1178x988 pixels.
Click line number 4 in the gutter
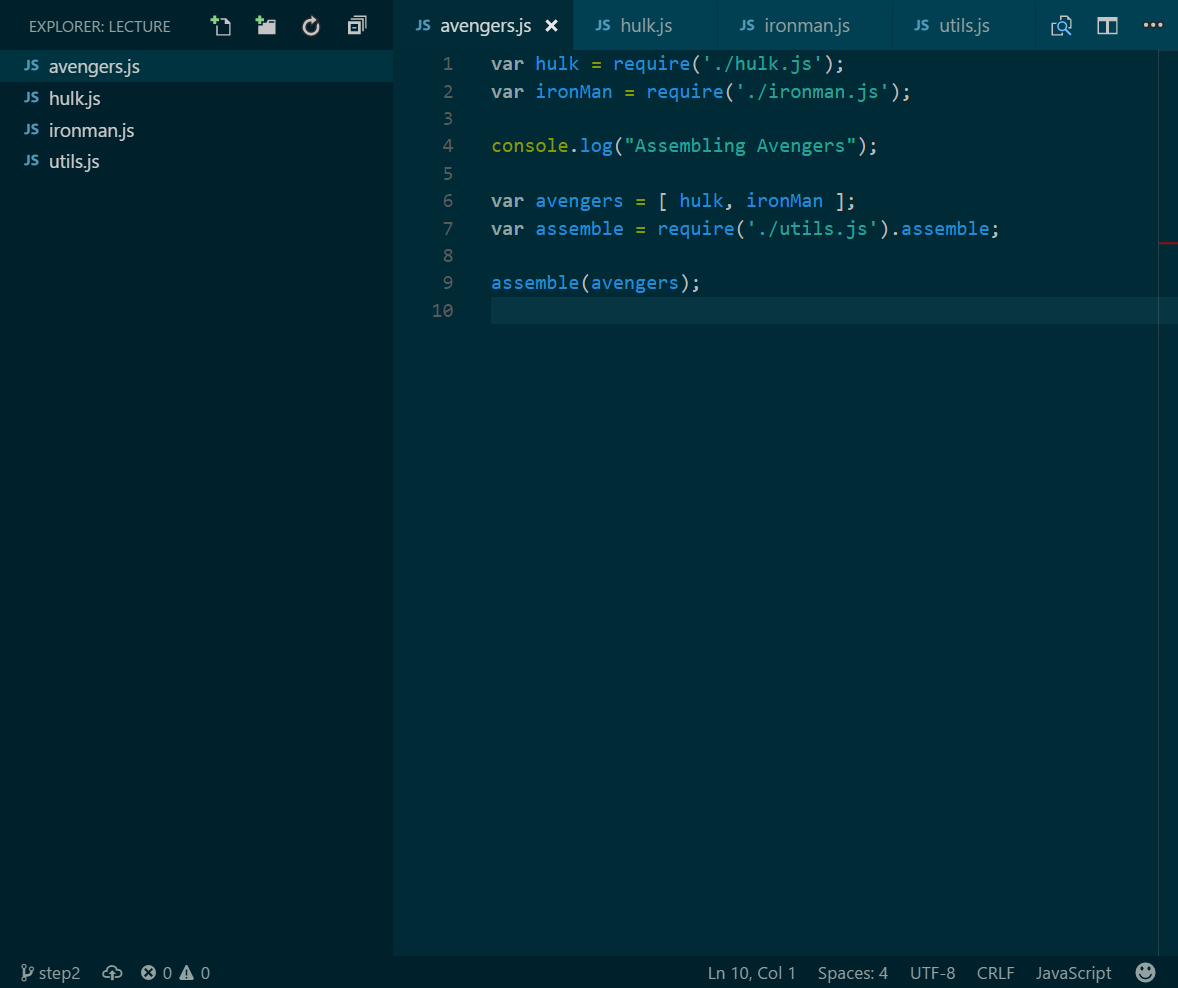point(448,146)
